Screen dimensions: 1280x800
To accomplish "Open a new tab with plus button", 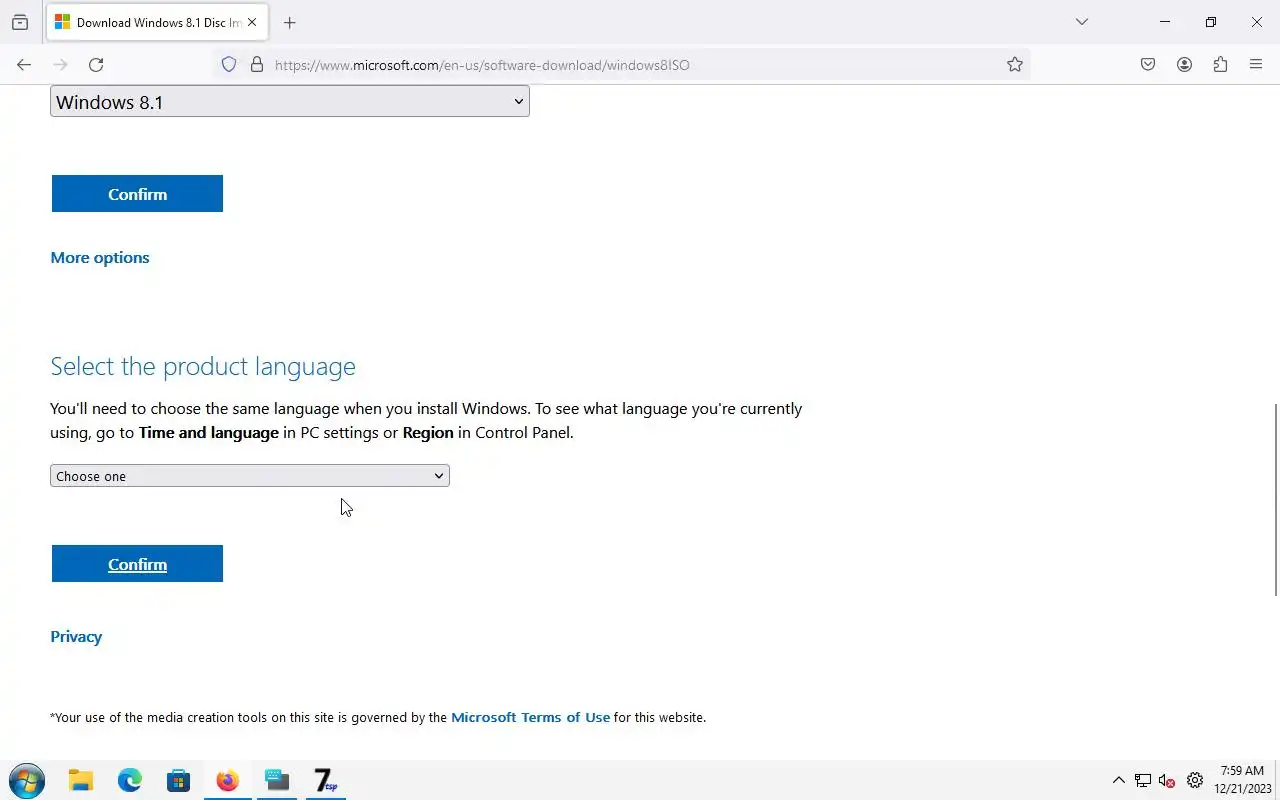I will click(x=289, y=22).
